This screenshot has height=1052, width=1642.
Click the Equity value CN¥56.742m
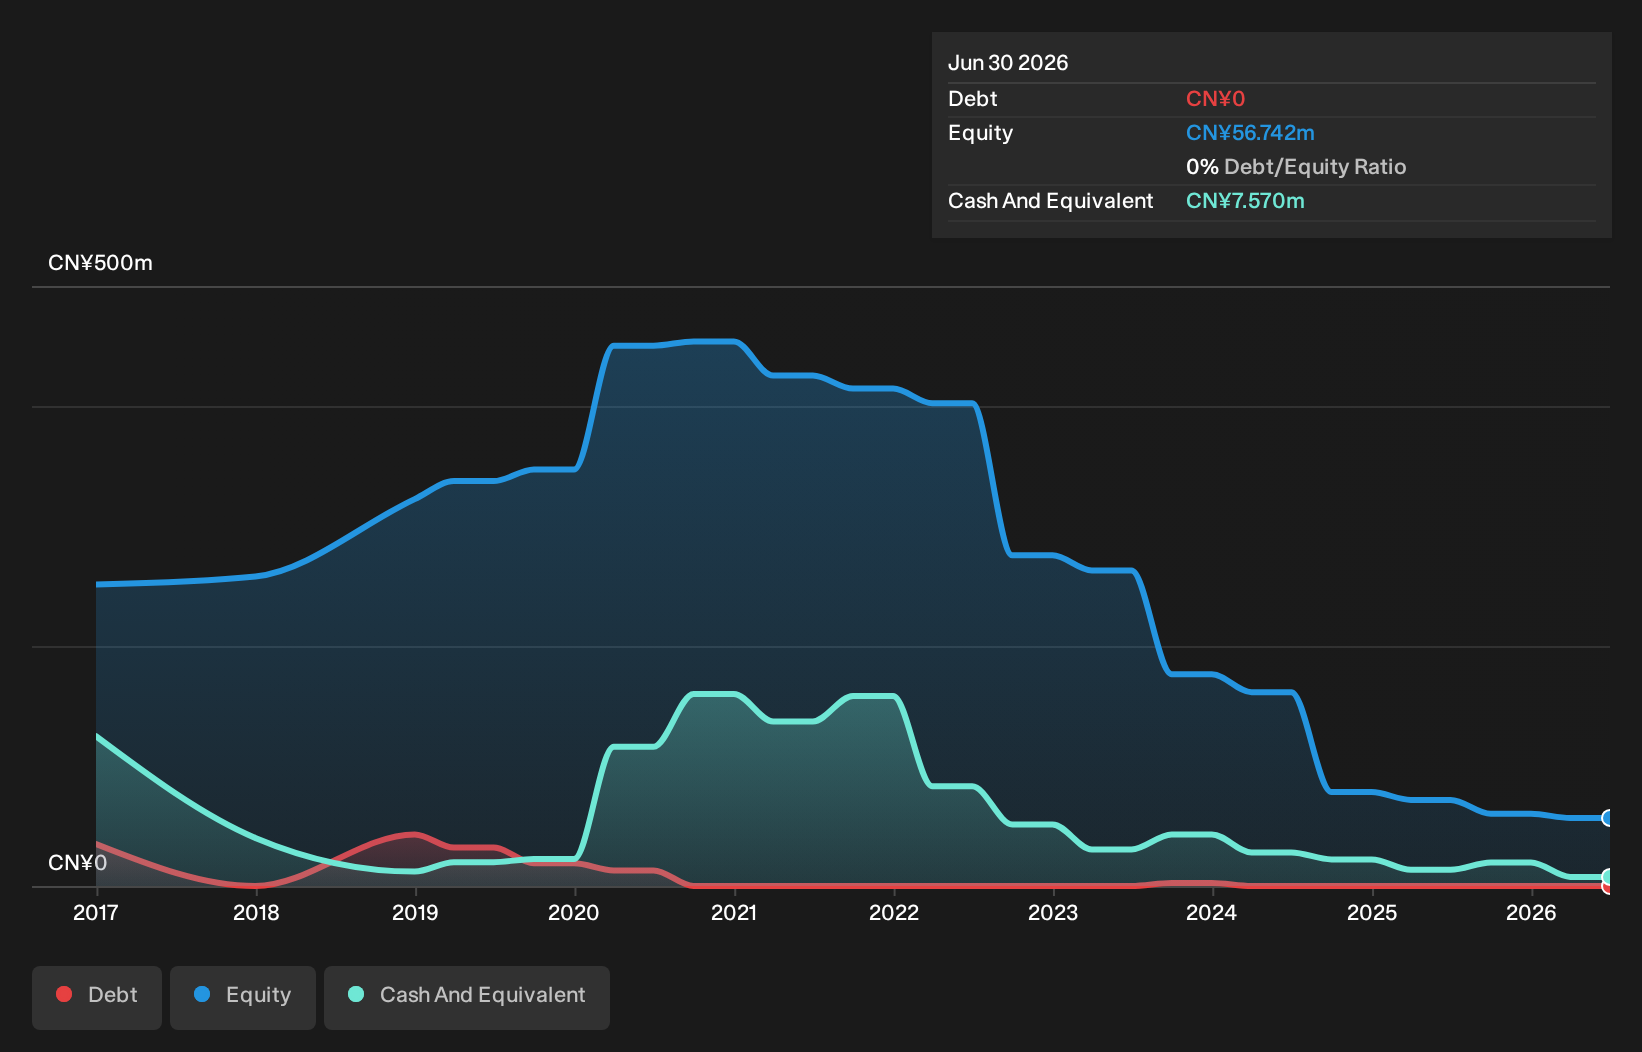[1250, 133]
